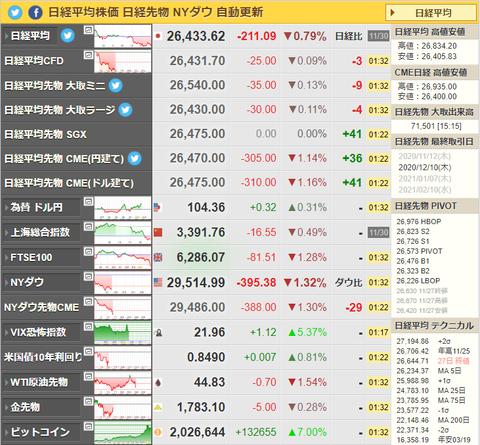Viewport: 480px width, 445px height.
Task: Open the popup icon above the VIX恐怖指数 chart
Action: 88,326
